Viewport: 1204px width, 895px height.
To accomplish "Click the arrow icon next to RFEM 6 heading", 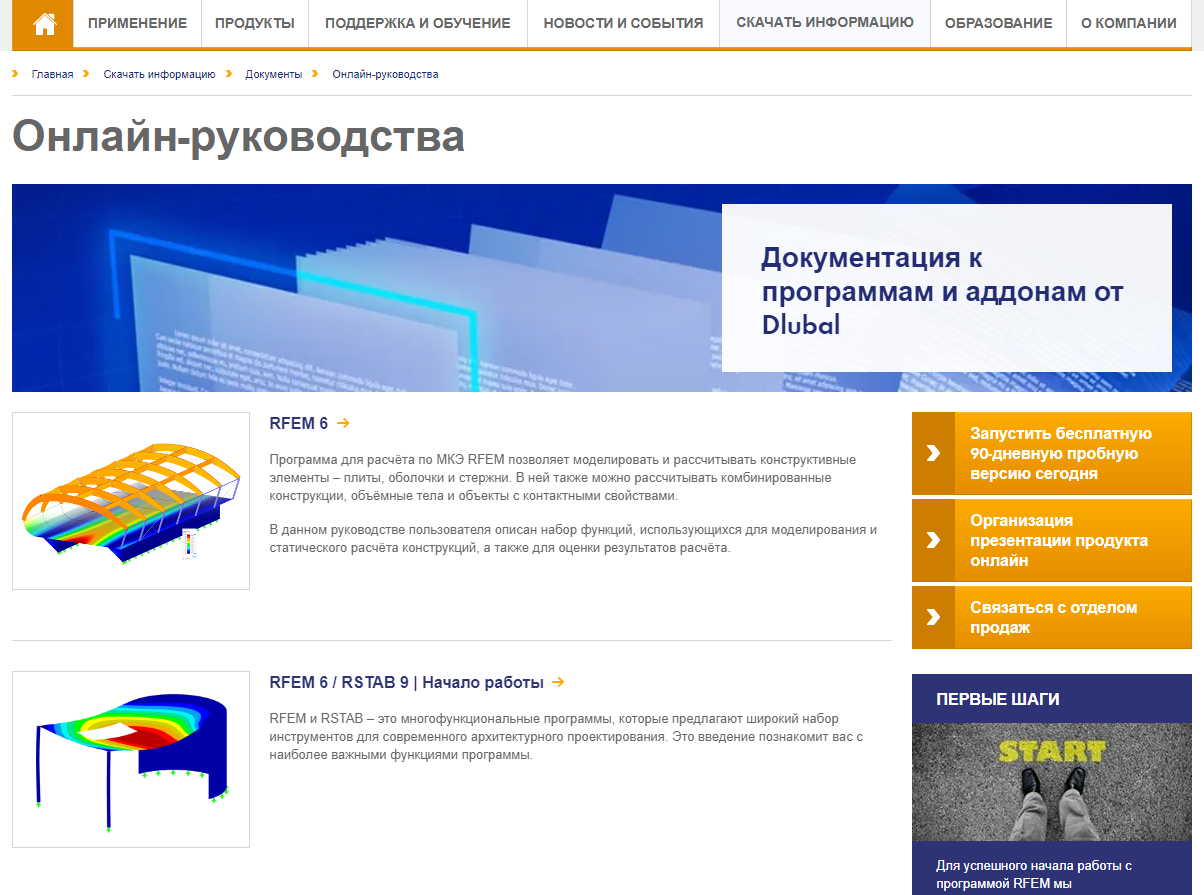I will click(344, 423).
